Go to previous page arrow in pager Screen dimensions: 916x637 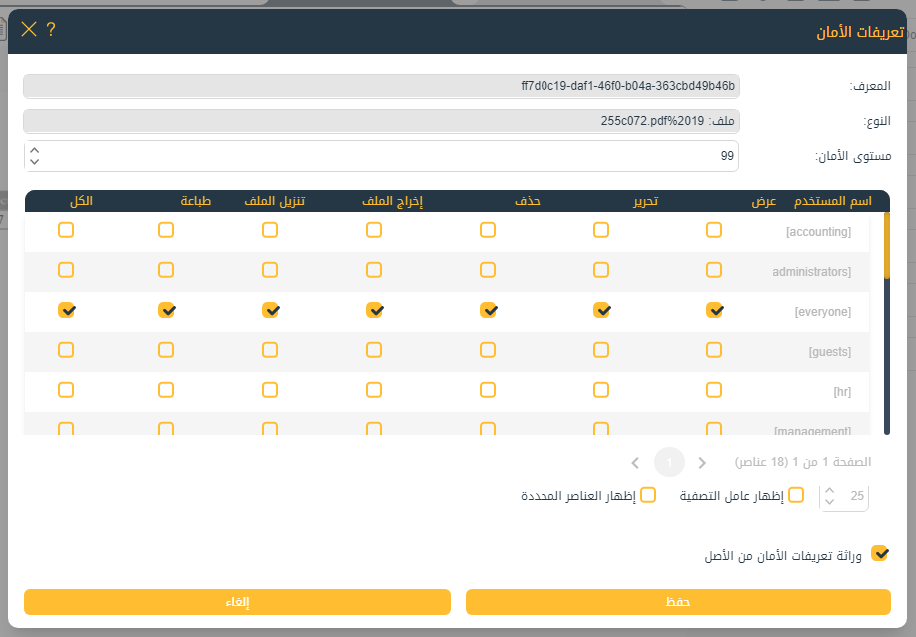click(702, 462)
